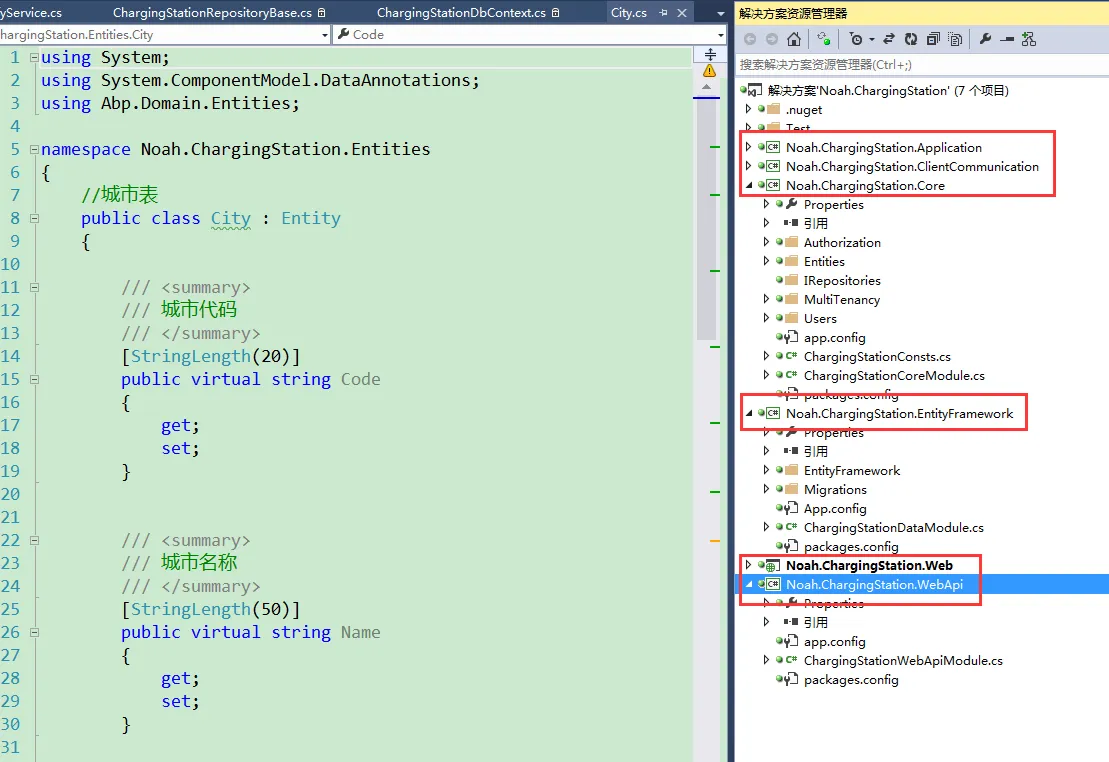Select the Noah.ChargingStation.Web project node
Image resolution: width=1109 pixels, height=762 pixels.
pyautogui.click(x=868, y=566)
